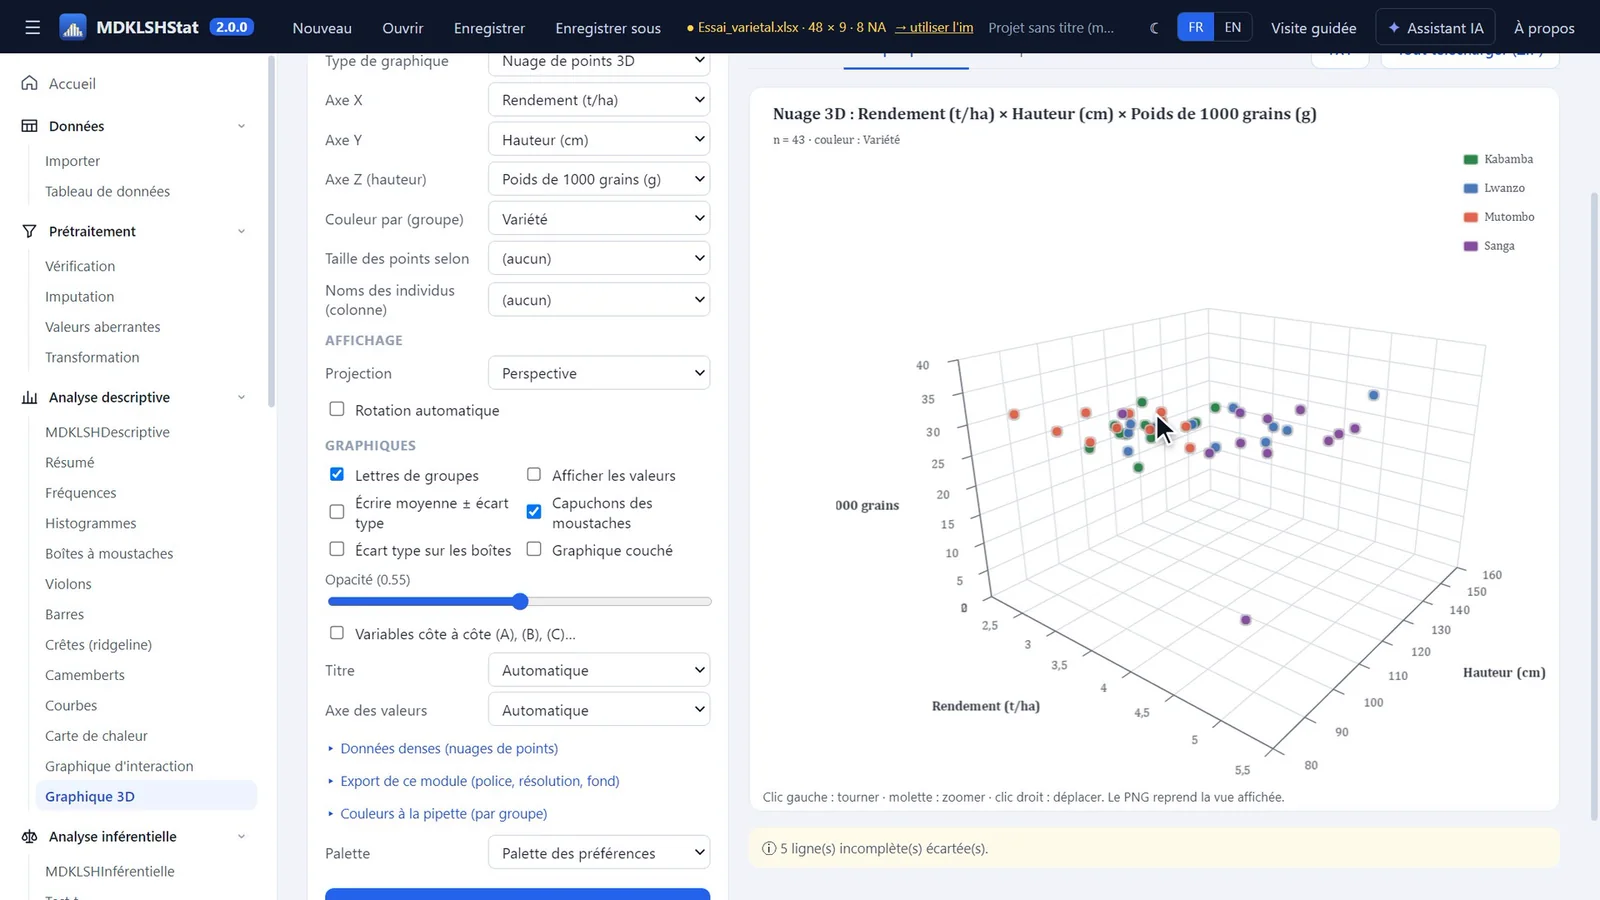
Task: Click the Analyse descriptive chart icon
Action: tap(30, 397)
